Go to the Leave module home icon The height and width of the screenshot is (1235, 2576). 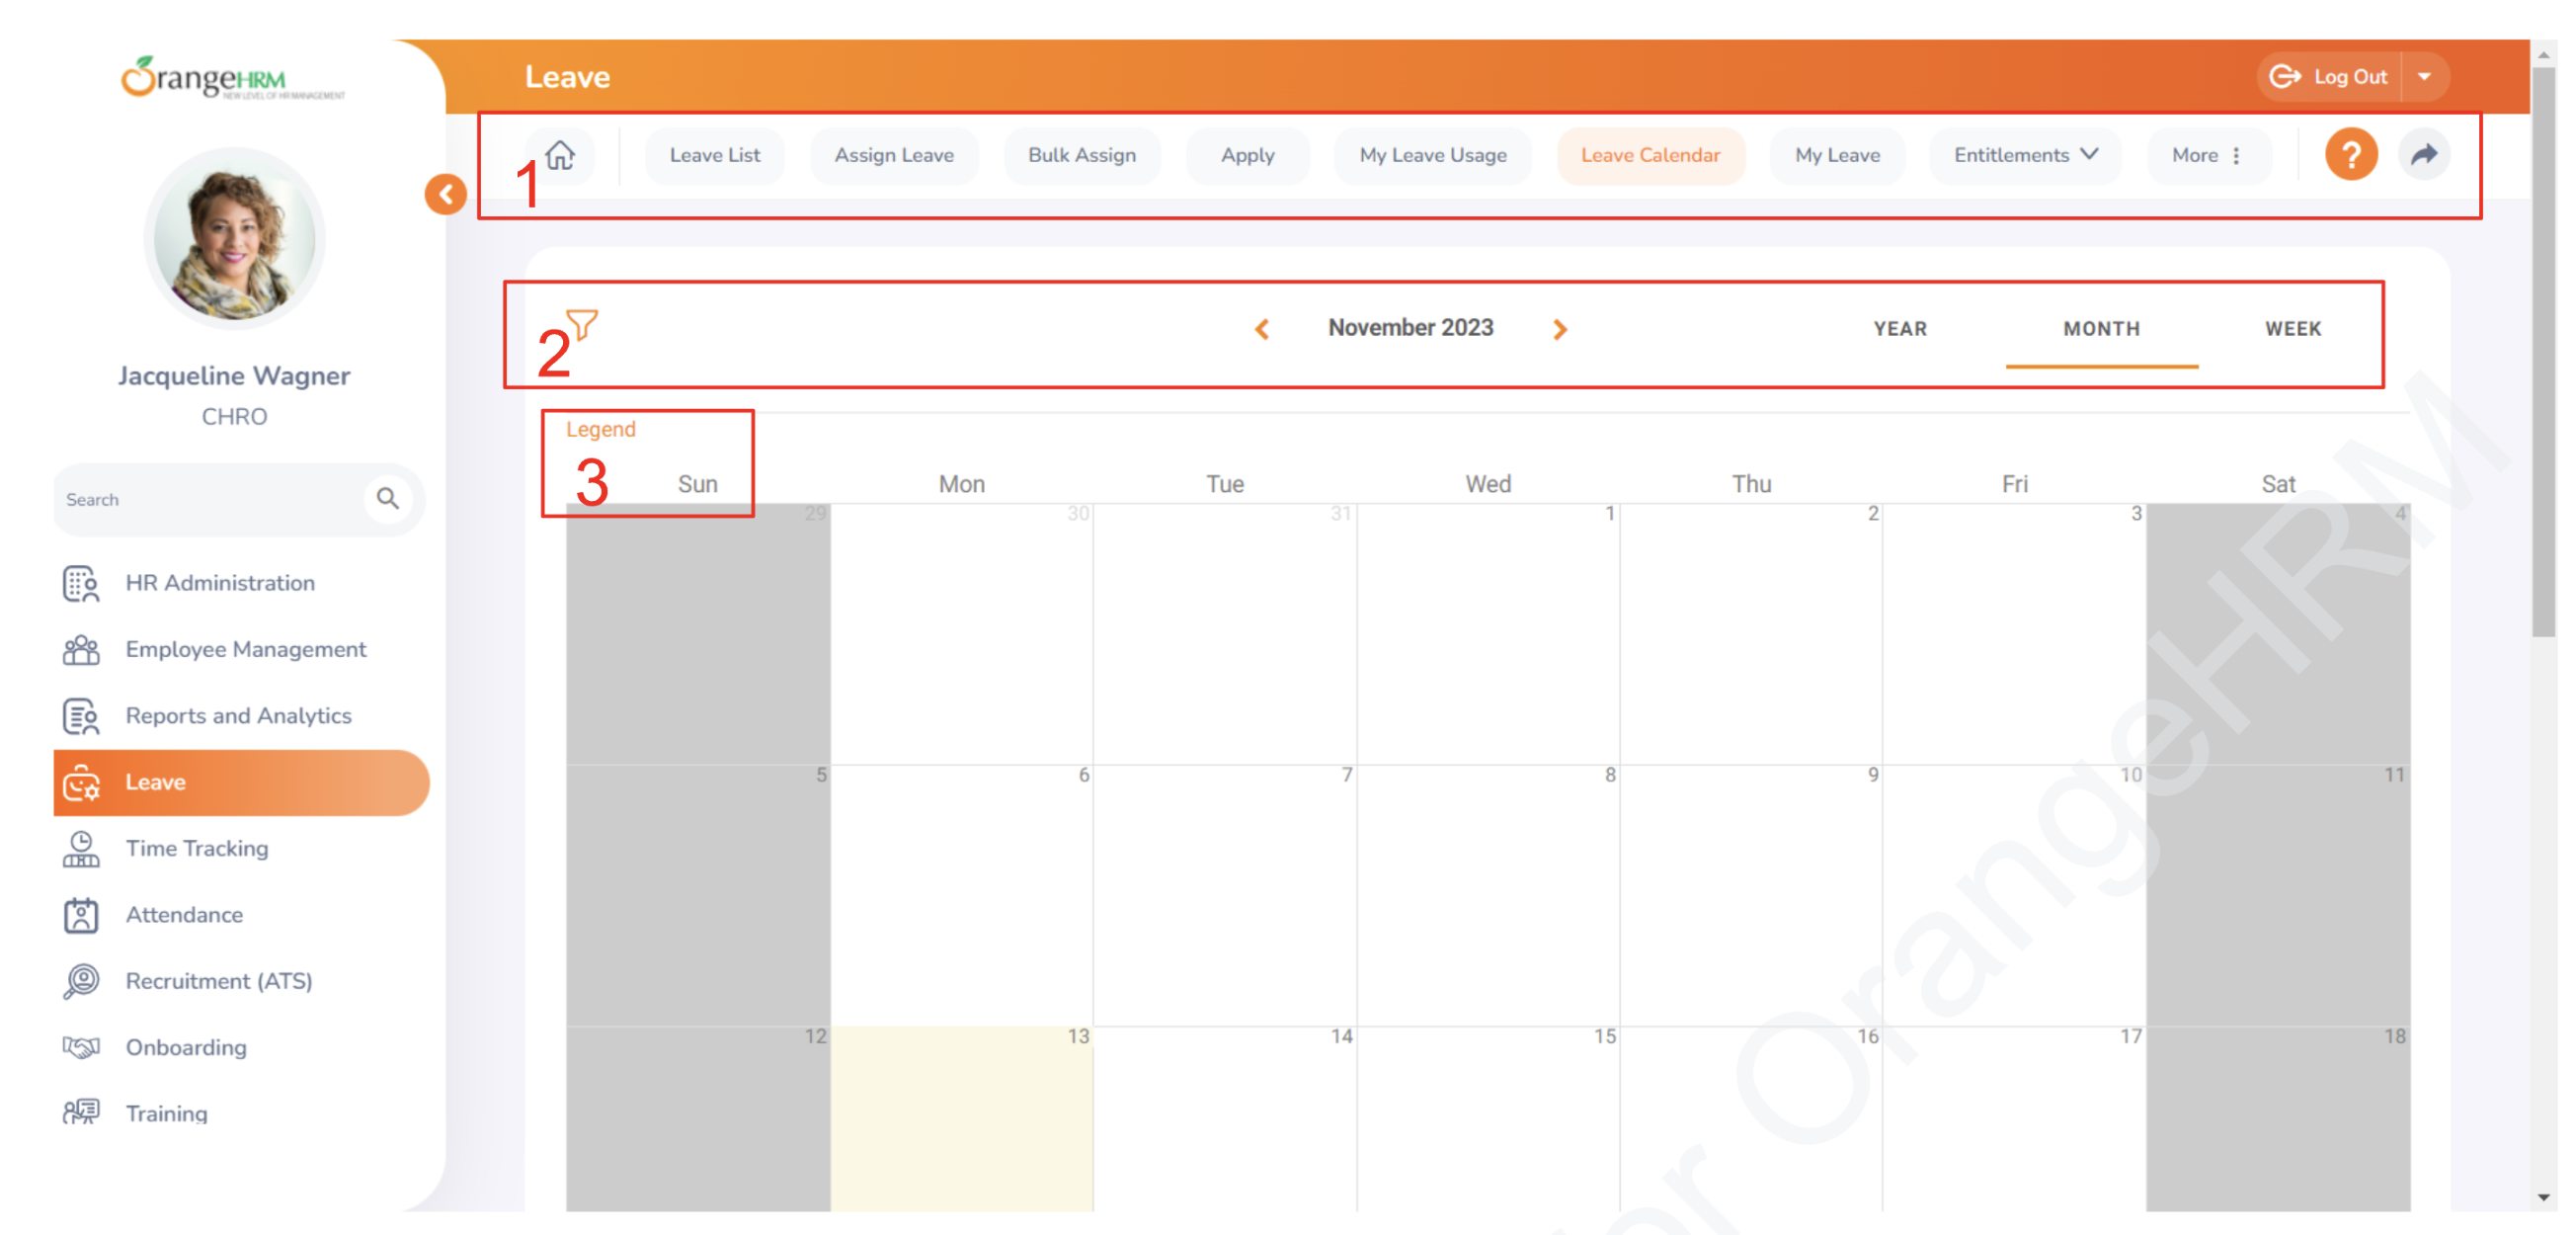coord(560,155)
